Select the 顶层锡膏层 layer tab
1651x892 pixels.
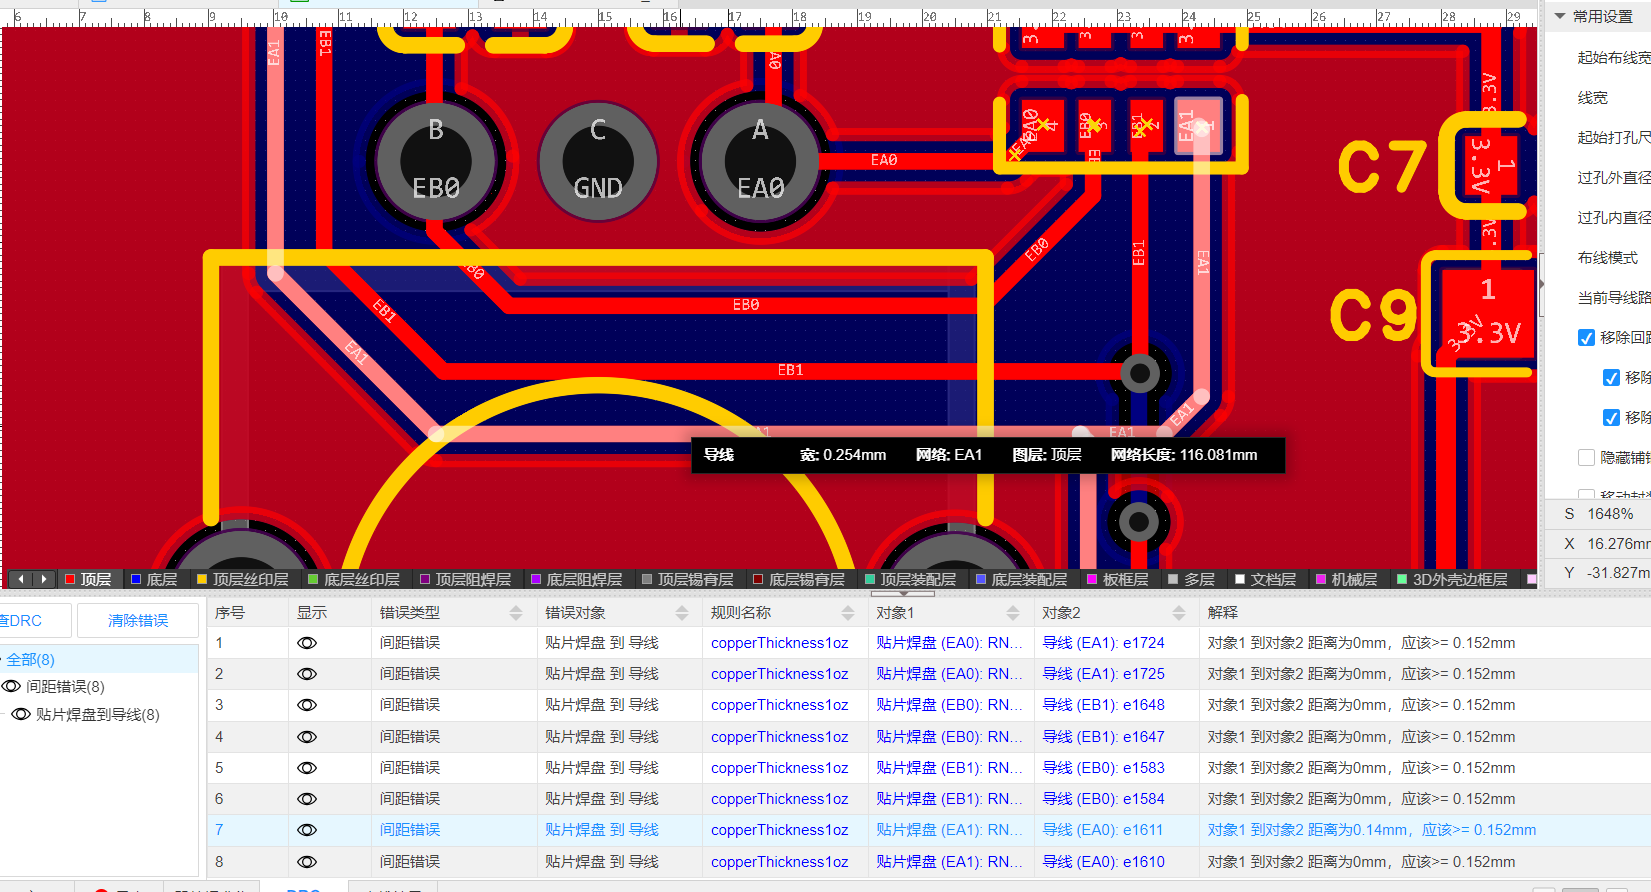tap(687, 579)
